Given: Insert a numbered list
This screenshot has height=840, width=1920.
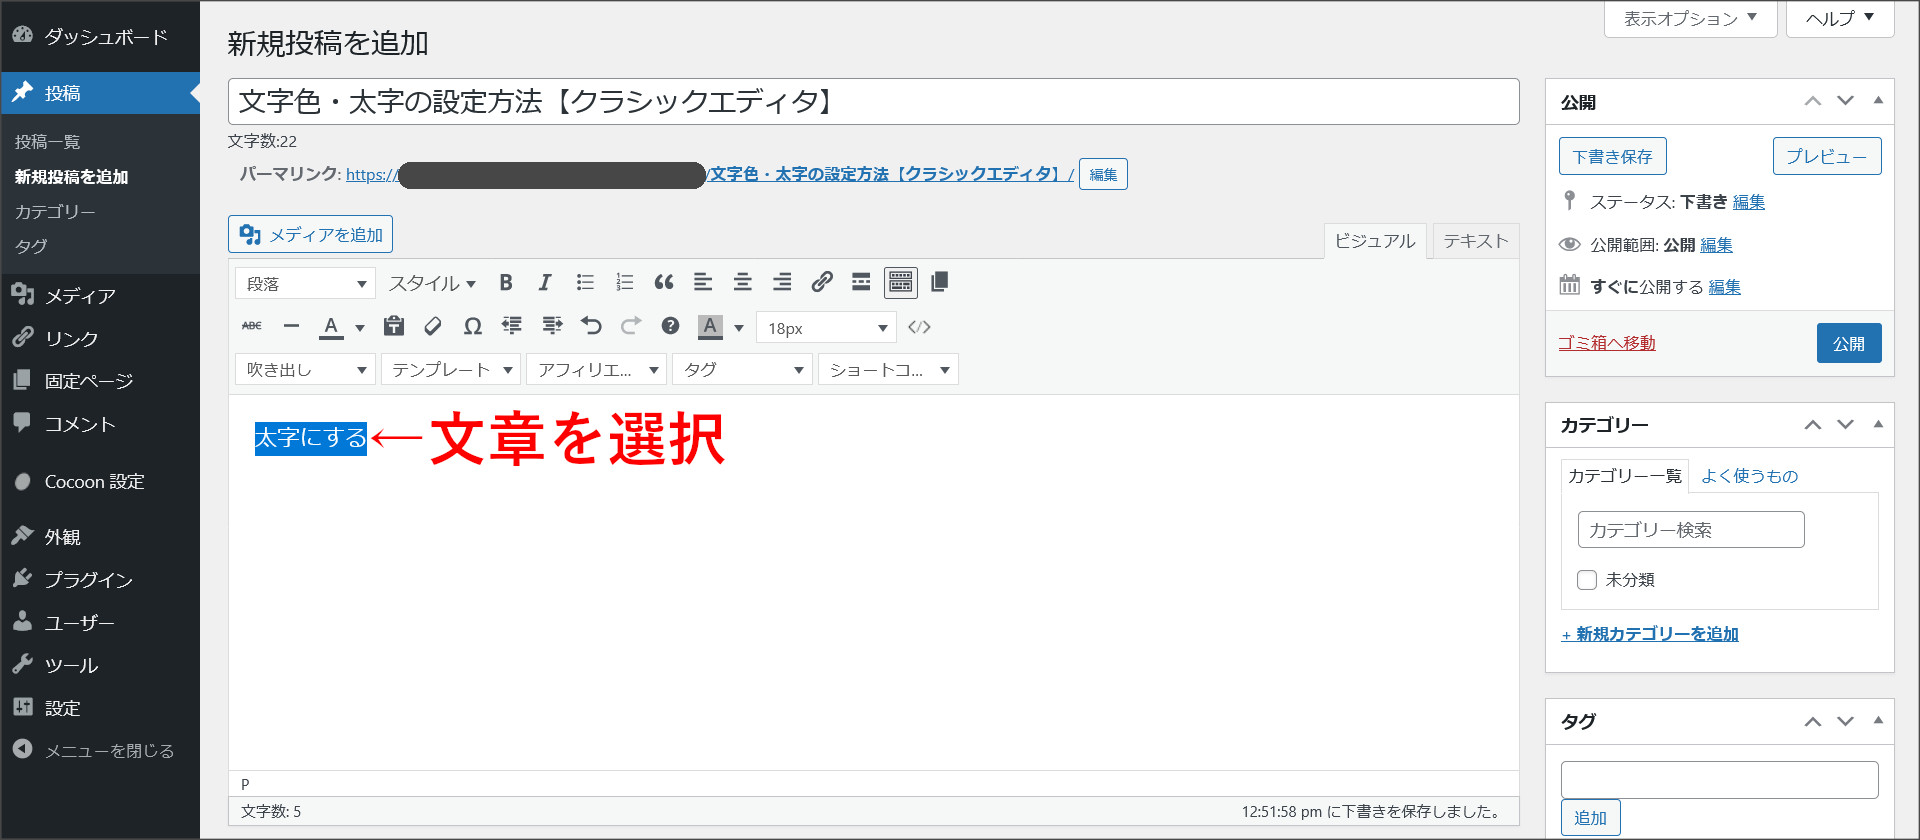Looking at the screenshot, I should [624, 283].
